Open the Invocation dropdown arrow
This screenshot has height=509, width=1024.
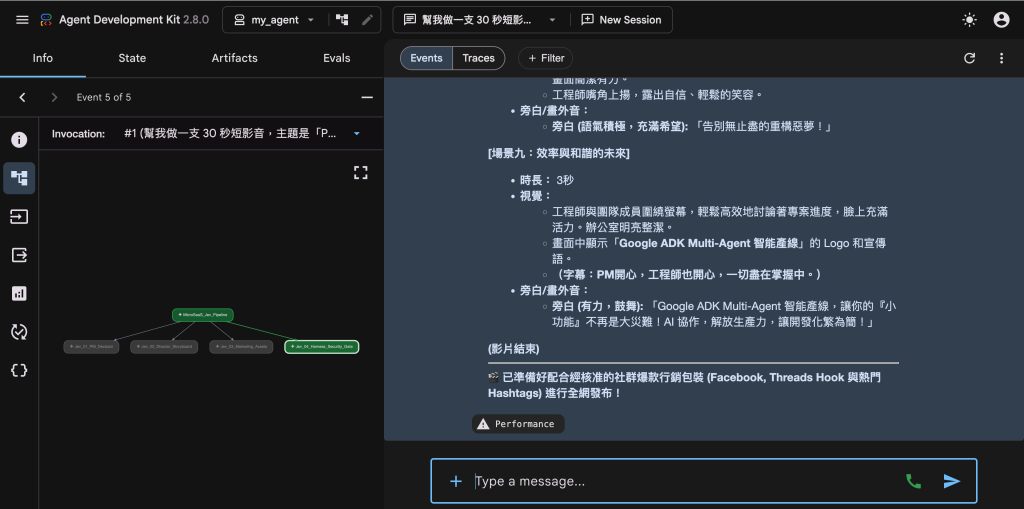(x=357, y=134)
